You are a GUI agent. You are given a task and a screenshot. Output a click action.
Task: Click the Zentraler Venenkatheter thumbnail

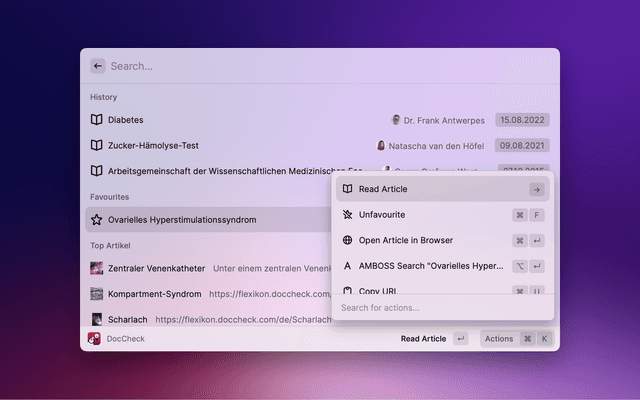97,268
